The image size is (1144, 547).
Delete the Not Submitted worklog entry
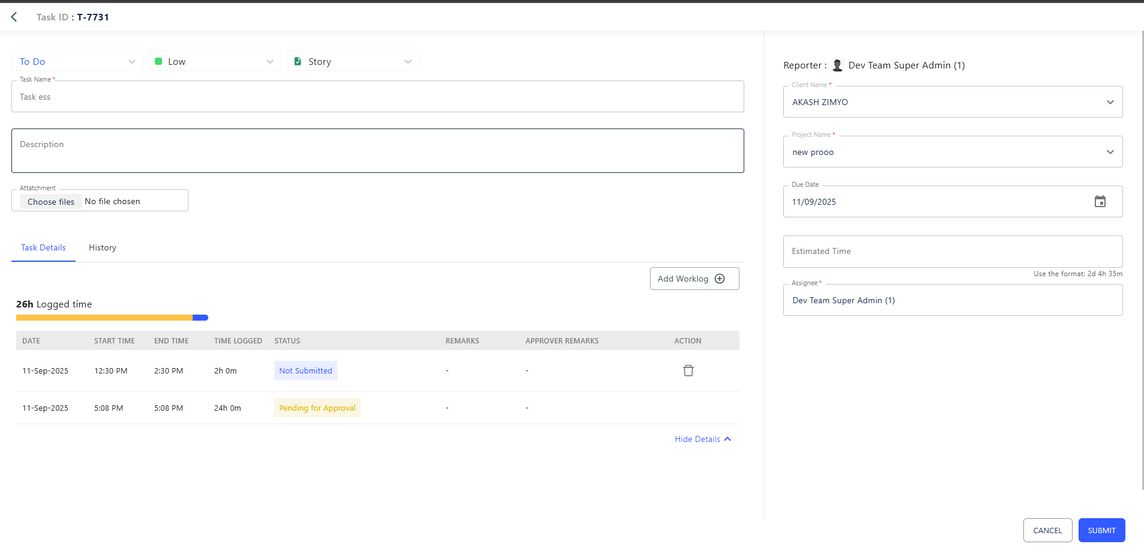point(688,371)
